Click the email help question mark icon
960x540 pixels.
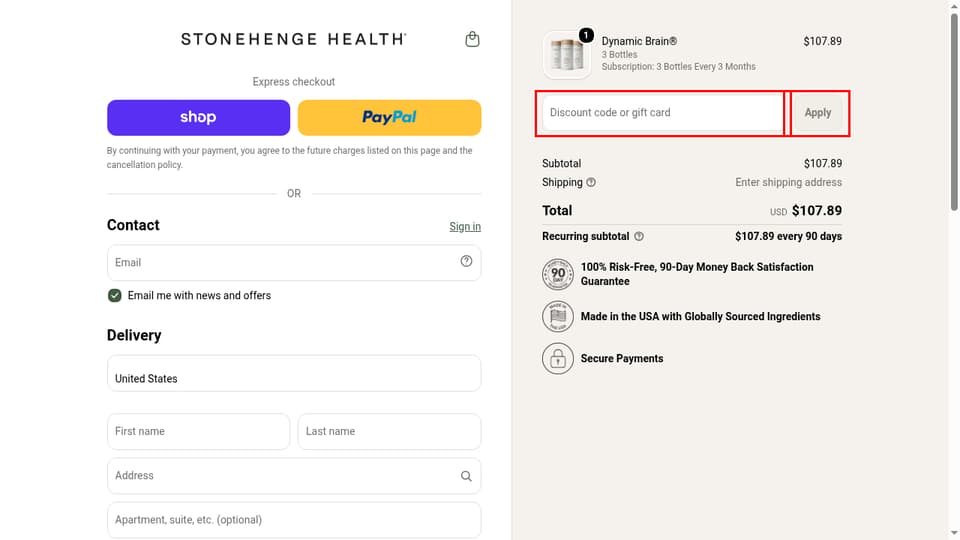[466, 261]
